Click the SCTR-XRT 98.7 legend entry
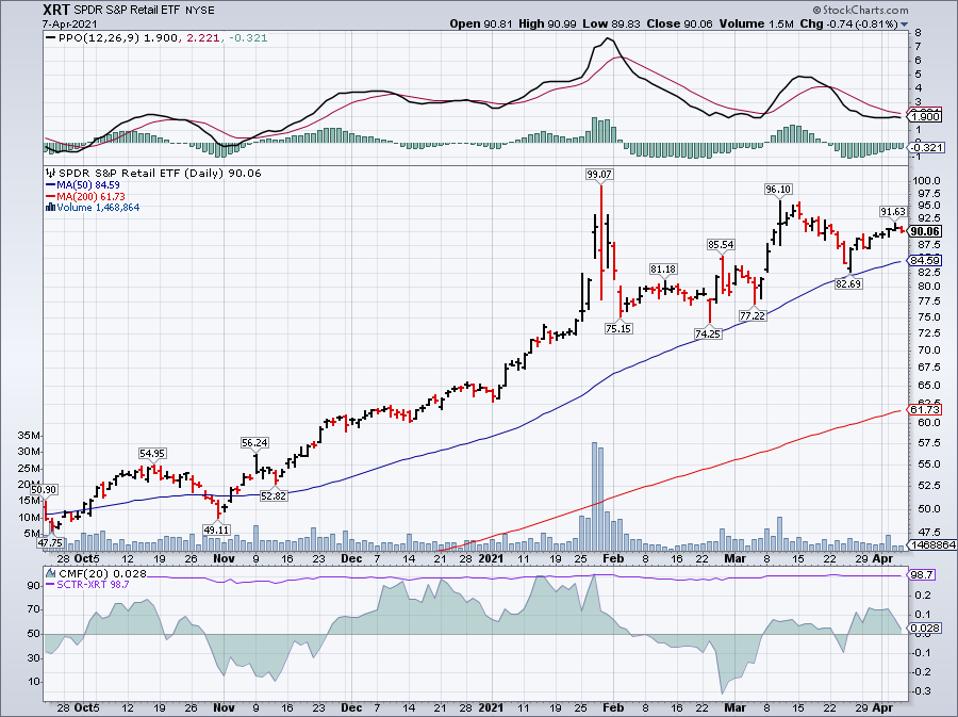 tap(93, 584)
